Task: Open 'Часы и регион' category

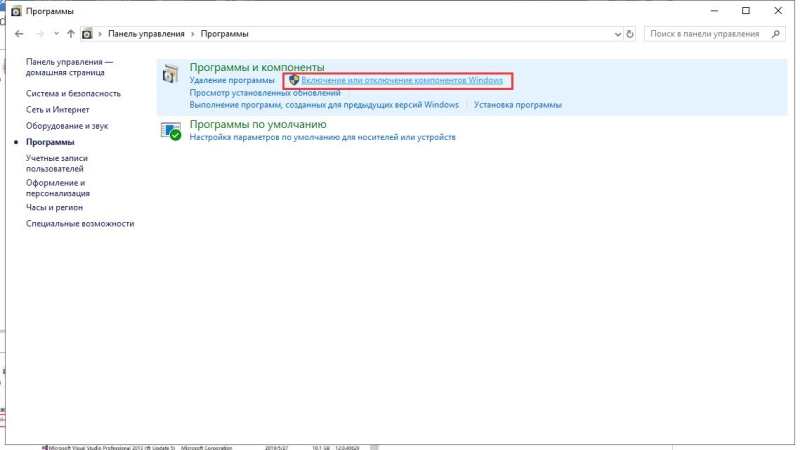Action: (x=54, y=207)
